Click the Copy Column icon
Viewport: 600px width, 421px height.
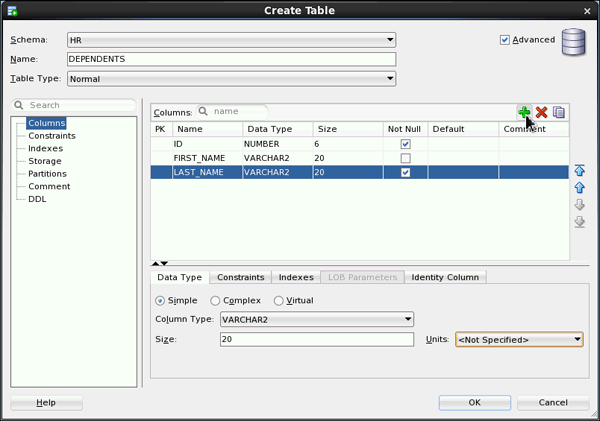click(x=559, y=112)
